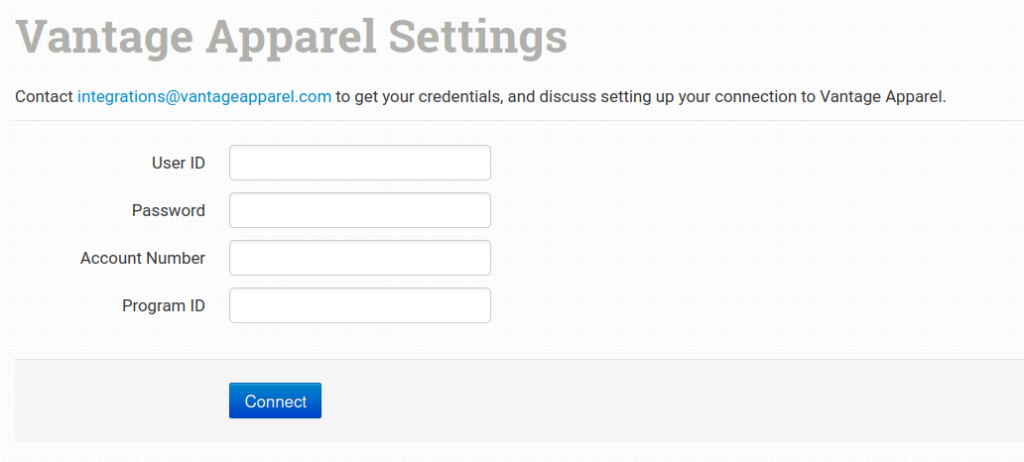1024x462 pixels.
Task: Select the Account Number label text
Action: (x=143, y=258)
